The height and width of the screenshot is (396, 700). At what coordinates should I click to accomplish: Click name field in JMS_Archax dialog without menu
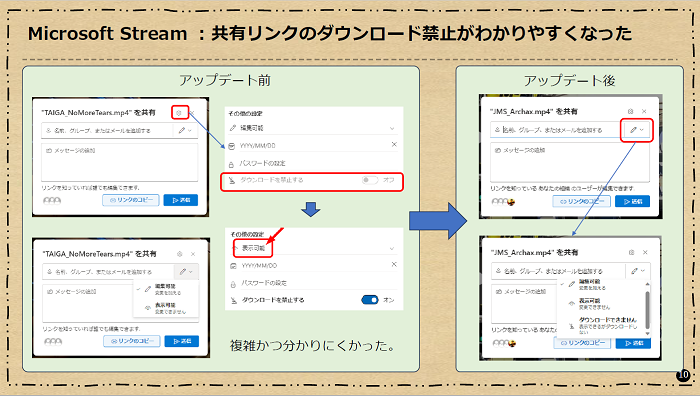[556, 130]
